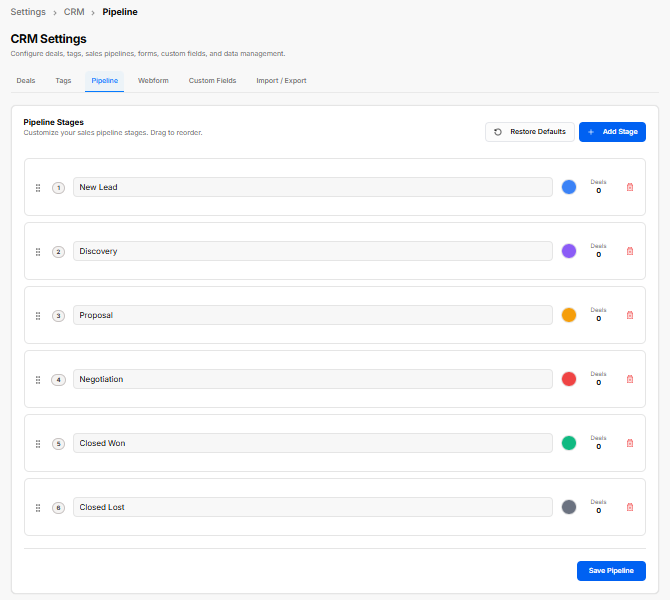
Task: Edit the New Lead stage name field
Action: click(313, 187)
